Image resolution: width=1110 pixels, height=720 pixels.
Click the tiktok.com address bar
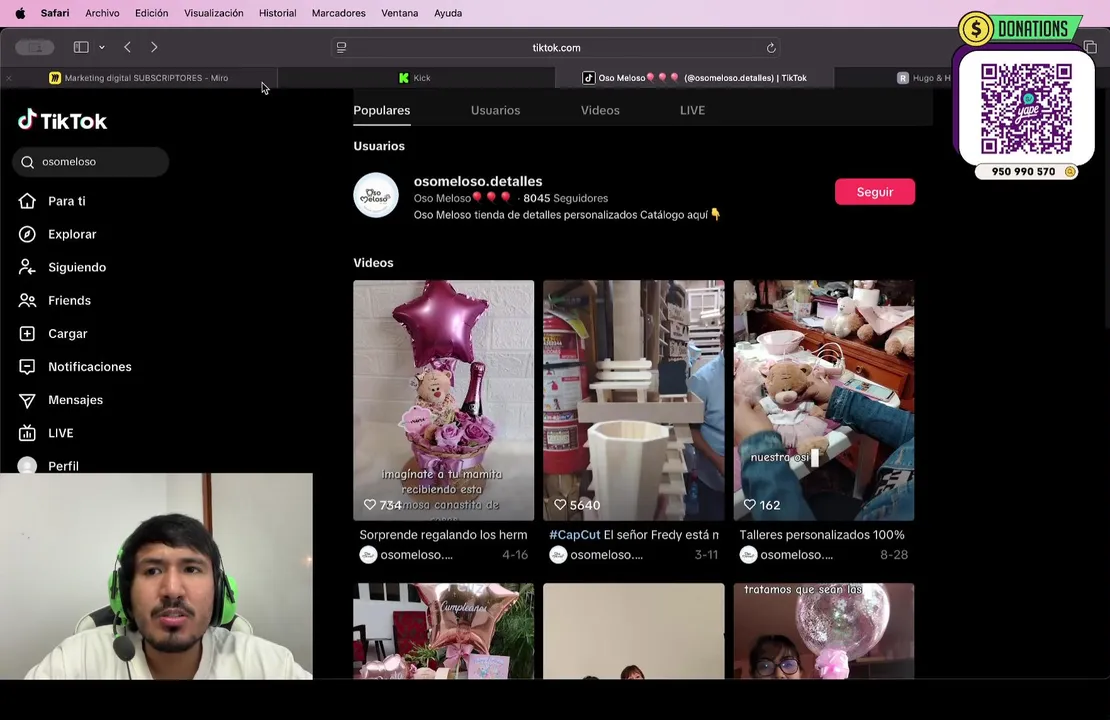[556, 47]
